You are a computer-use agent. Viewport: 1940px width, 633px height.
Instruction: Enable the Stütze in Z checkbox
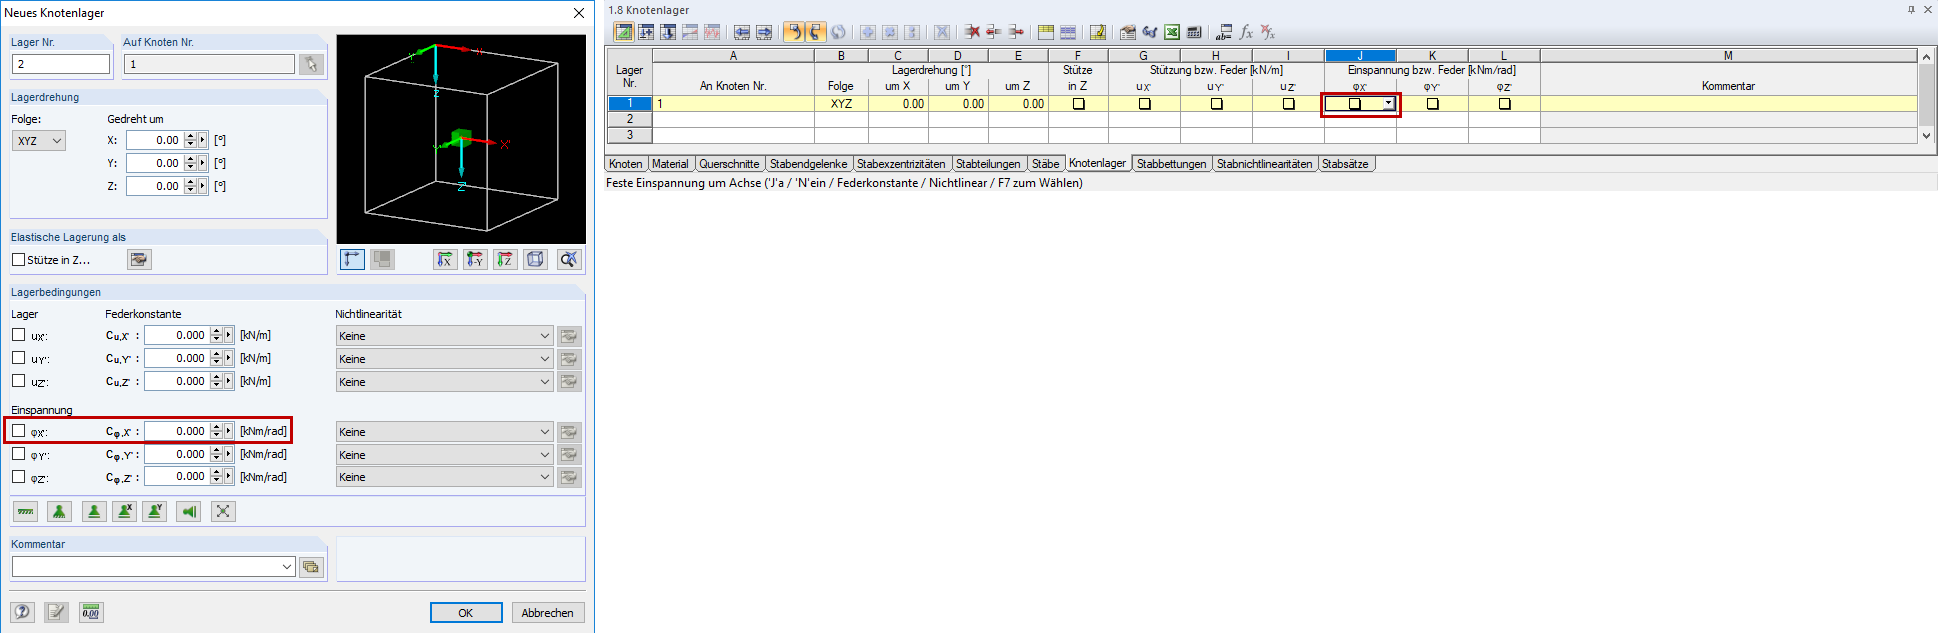(x=18, y=260)
